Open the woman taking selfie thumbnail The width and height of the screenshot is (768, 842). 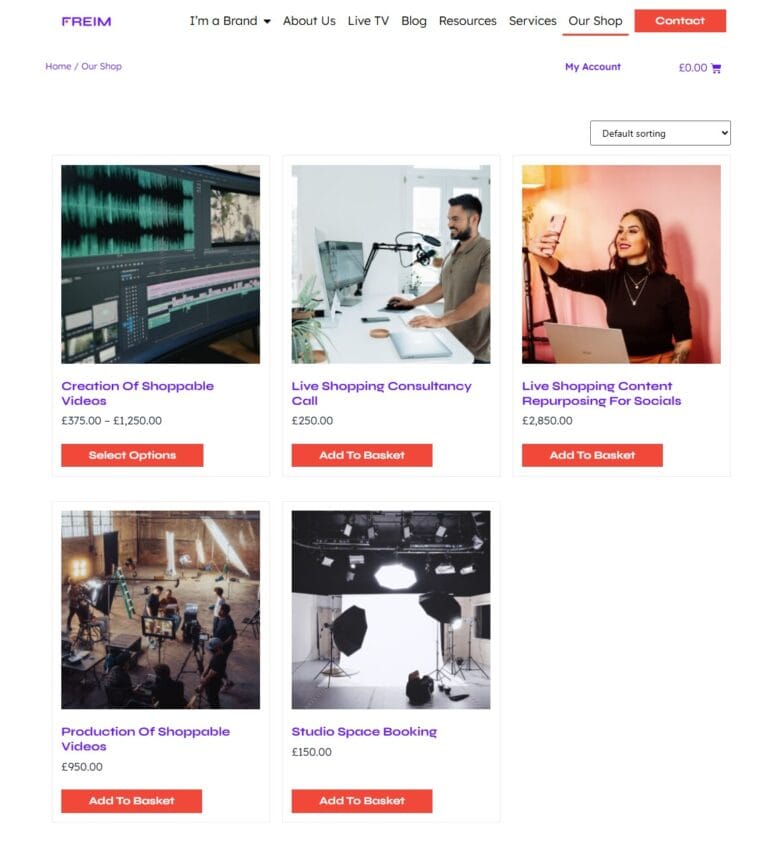point(621,264)
